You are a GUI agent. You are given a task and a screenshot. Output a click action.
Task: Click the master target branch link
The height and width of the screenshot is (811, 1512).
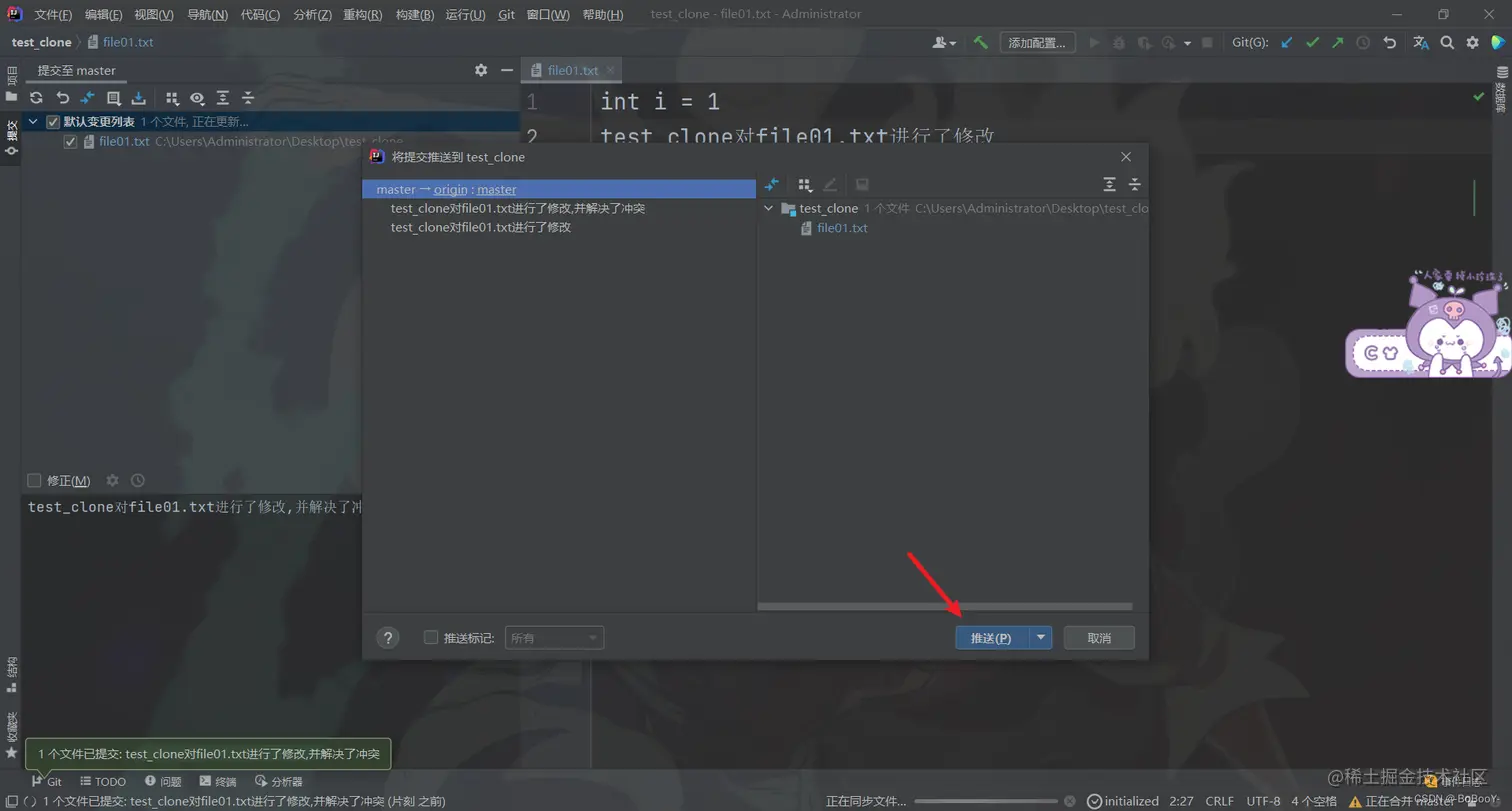pyautogui.click(x=497, y=189)
